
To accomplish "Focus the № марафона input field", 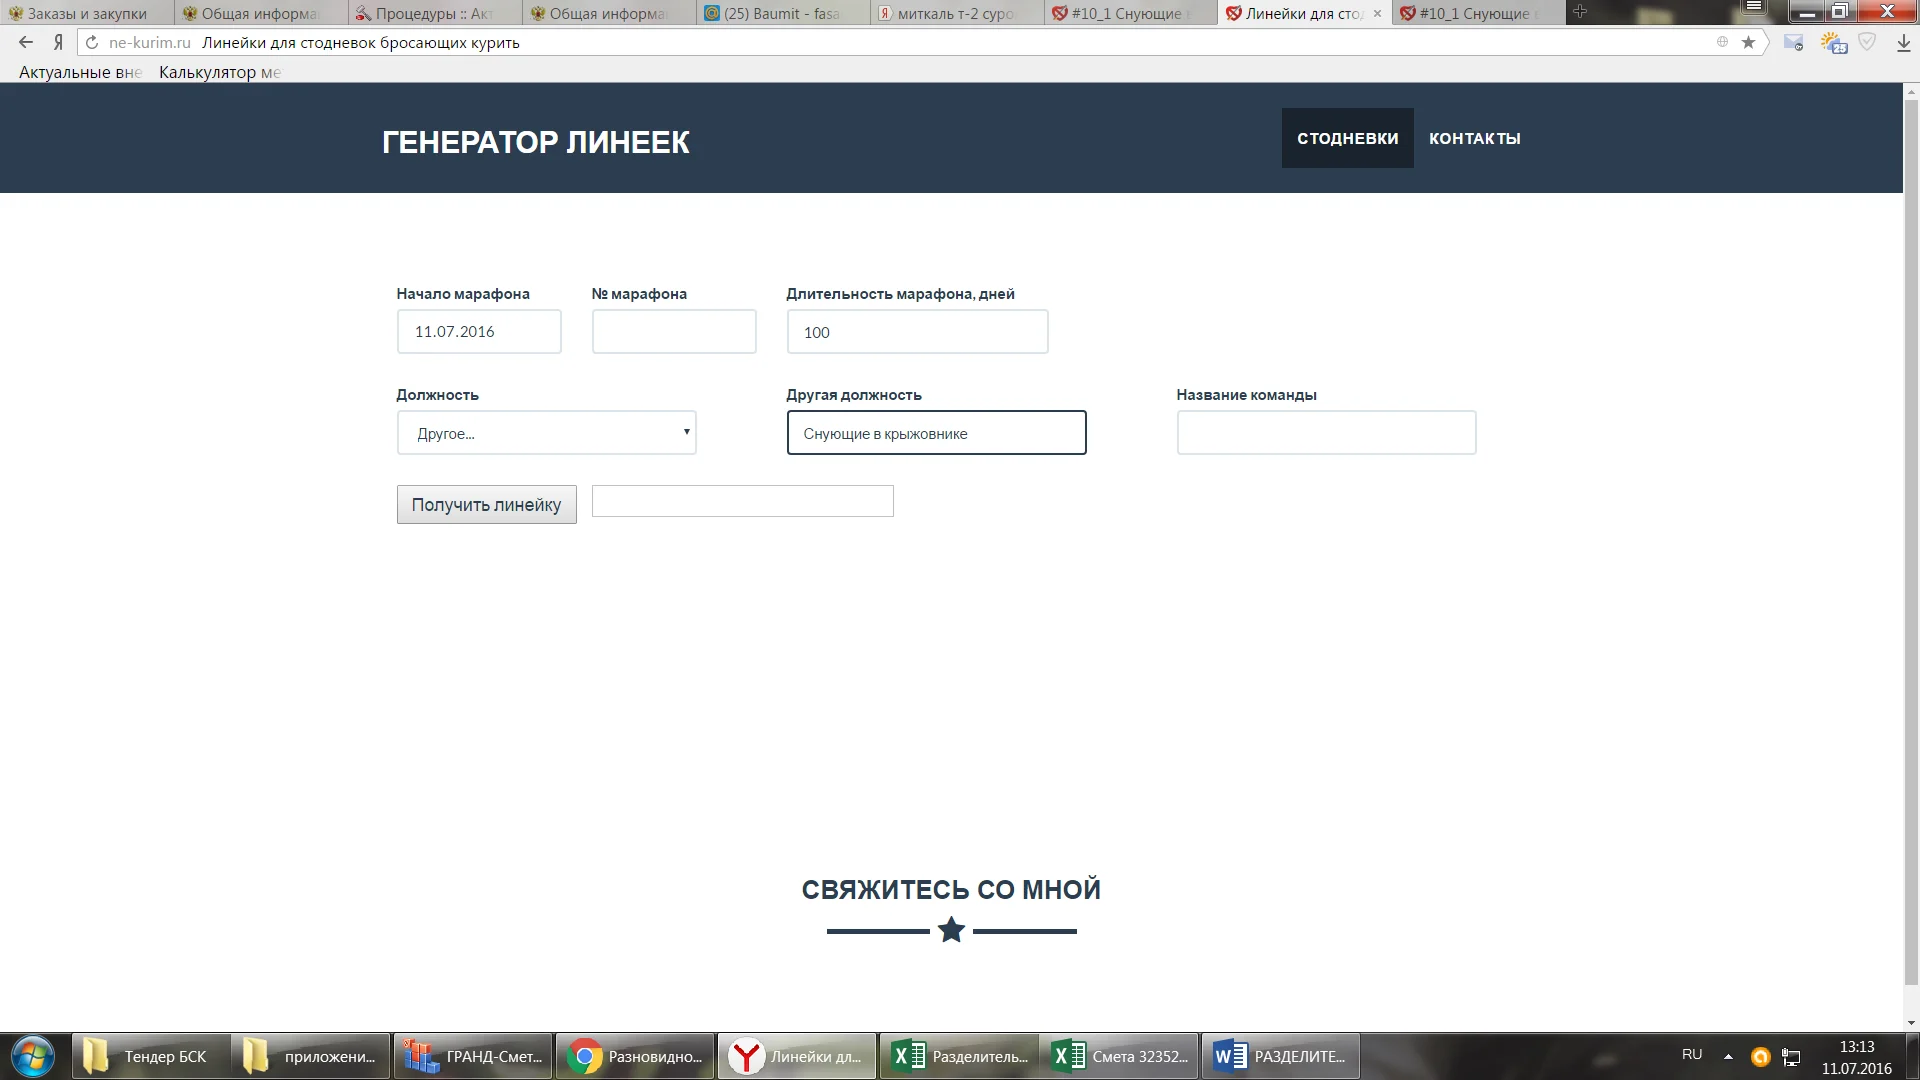I will pyautogui.click(x=673, y=331).
